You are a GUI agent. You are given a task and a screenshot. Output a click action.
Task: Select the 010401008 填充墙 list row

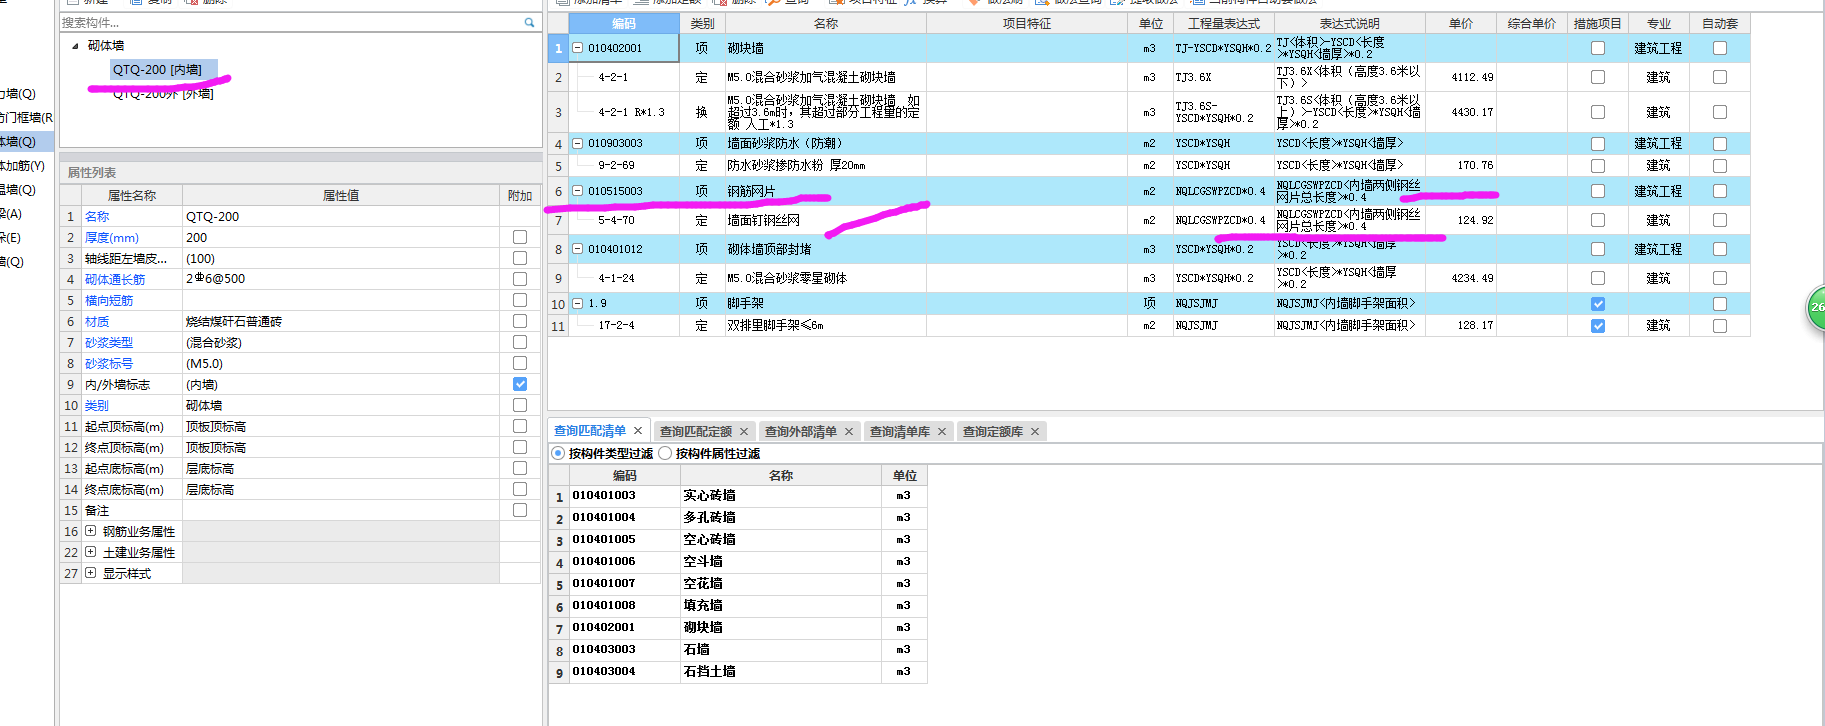[738, 606]
